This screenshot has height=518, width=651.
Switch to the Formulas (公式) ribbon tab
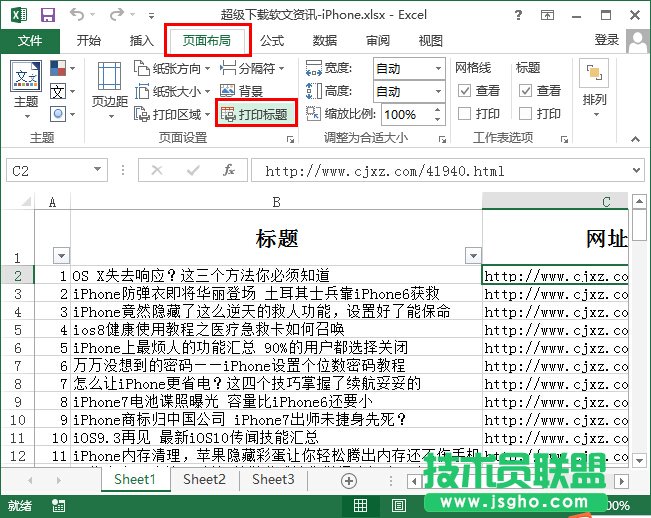coord(272,41)
